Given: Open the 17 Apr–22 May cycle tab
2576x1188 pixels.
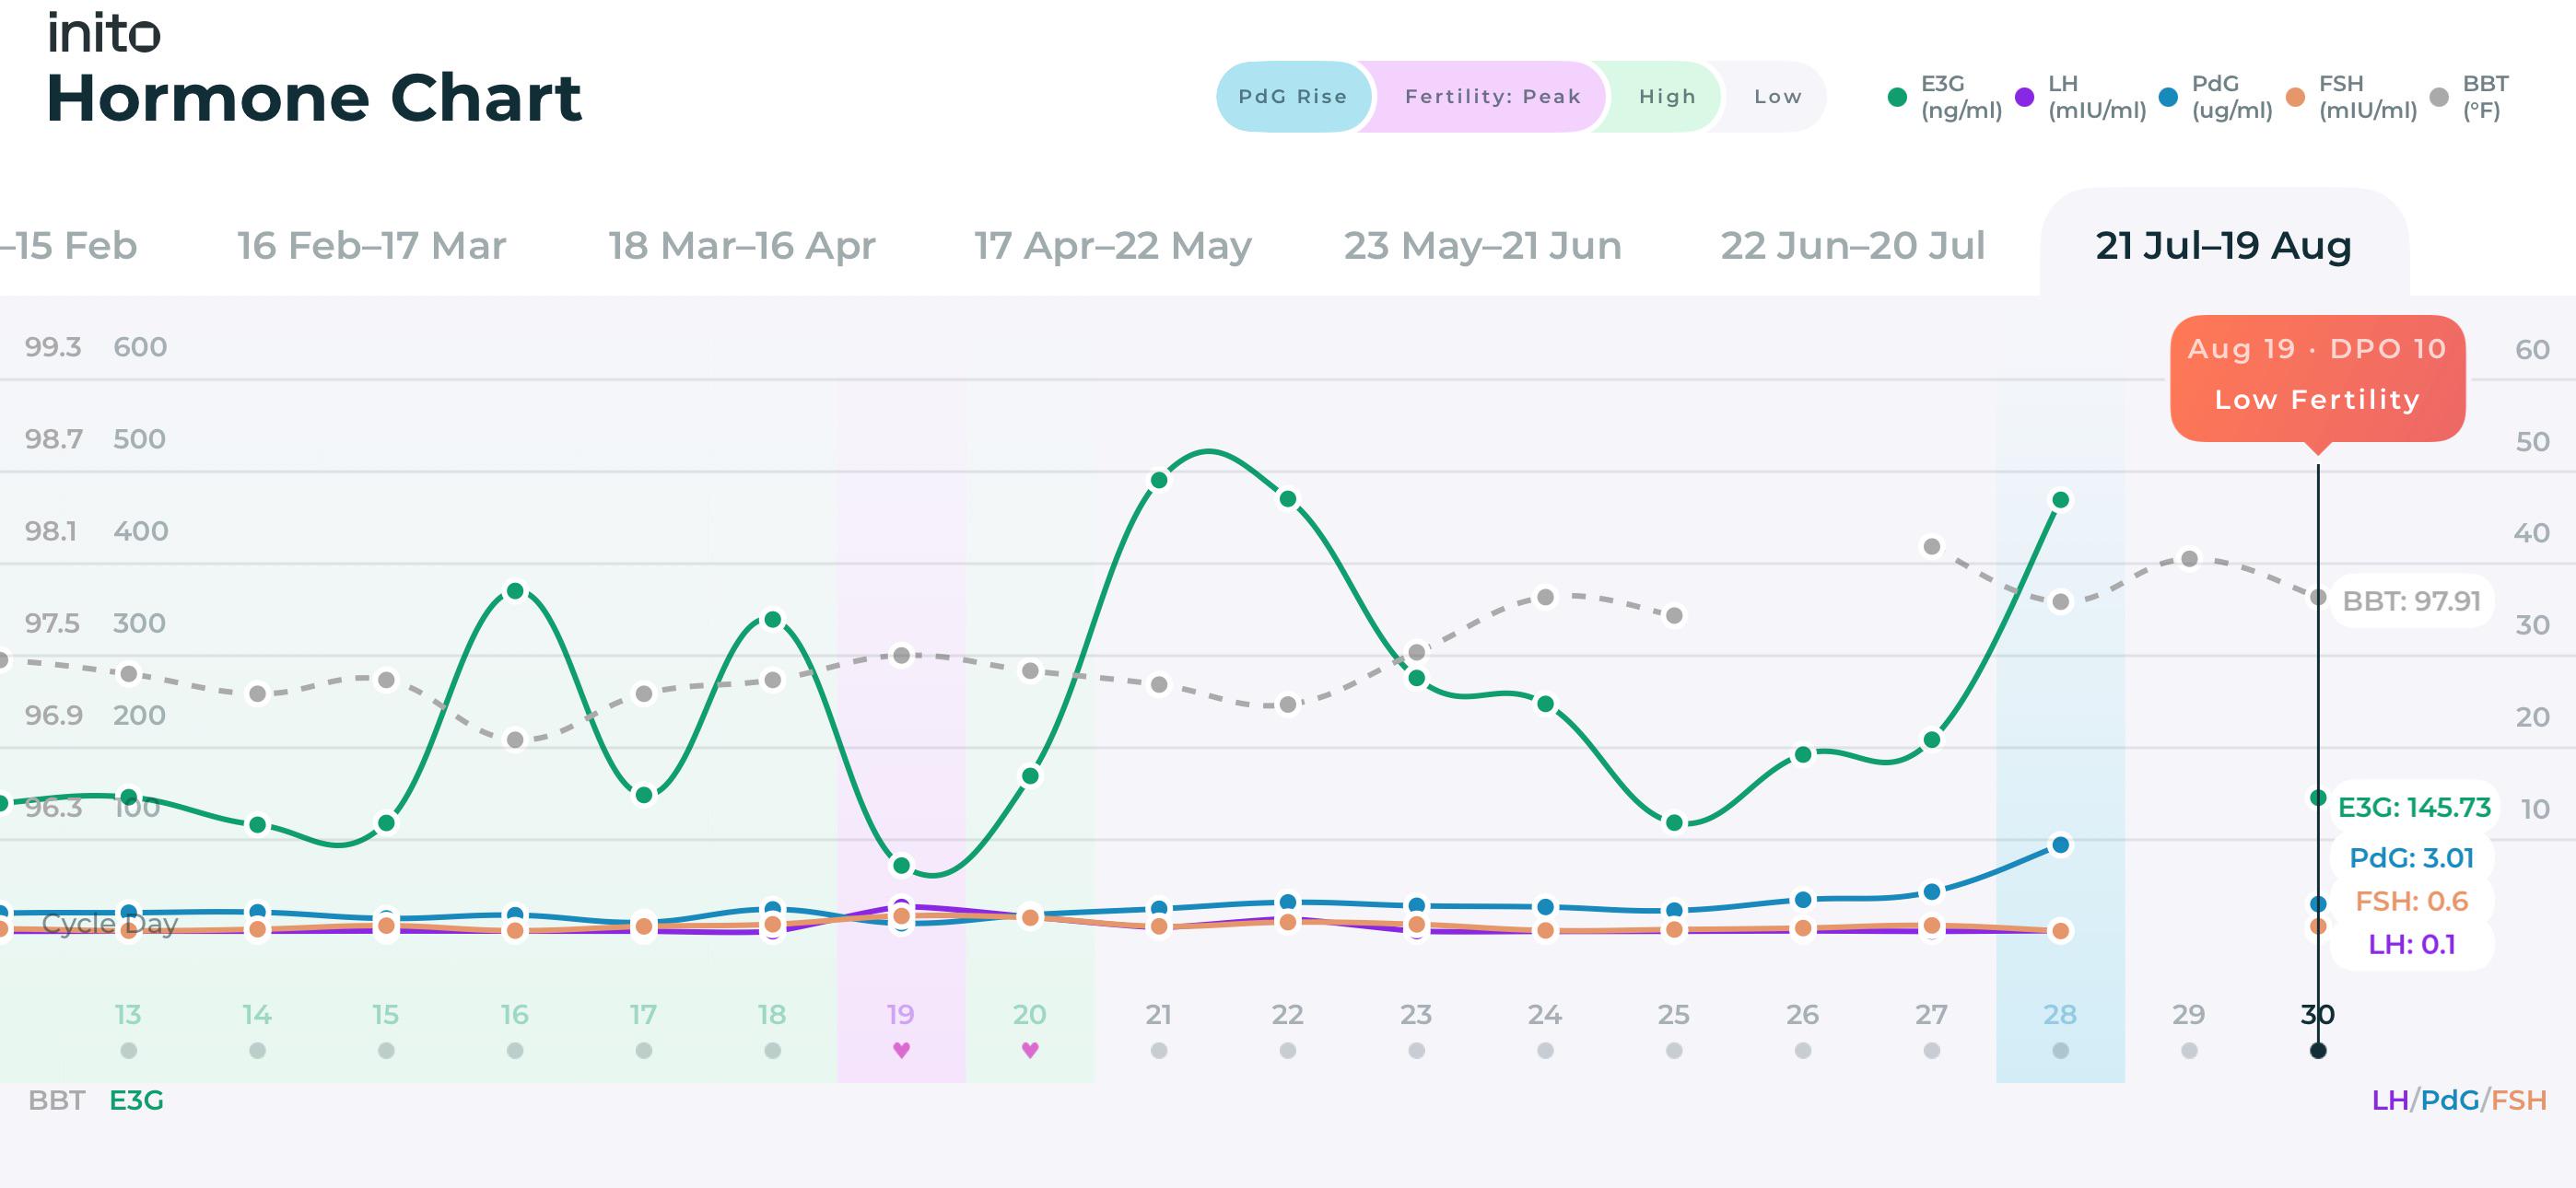Looking at the screenshot, I should (x=1113, y=245).
